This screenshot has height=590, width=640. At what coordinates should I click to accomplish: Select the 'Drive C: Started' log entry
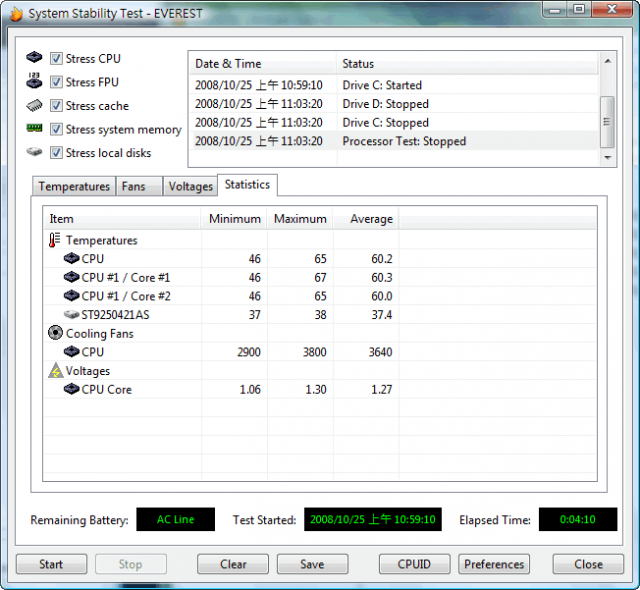click(394, 85)
